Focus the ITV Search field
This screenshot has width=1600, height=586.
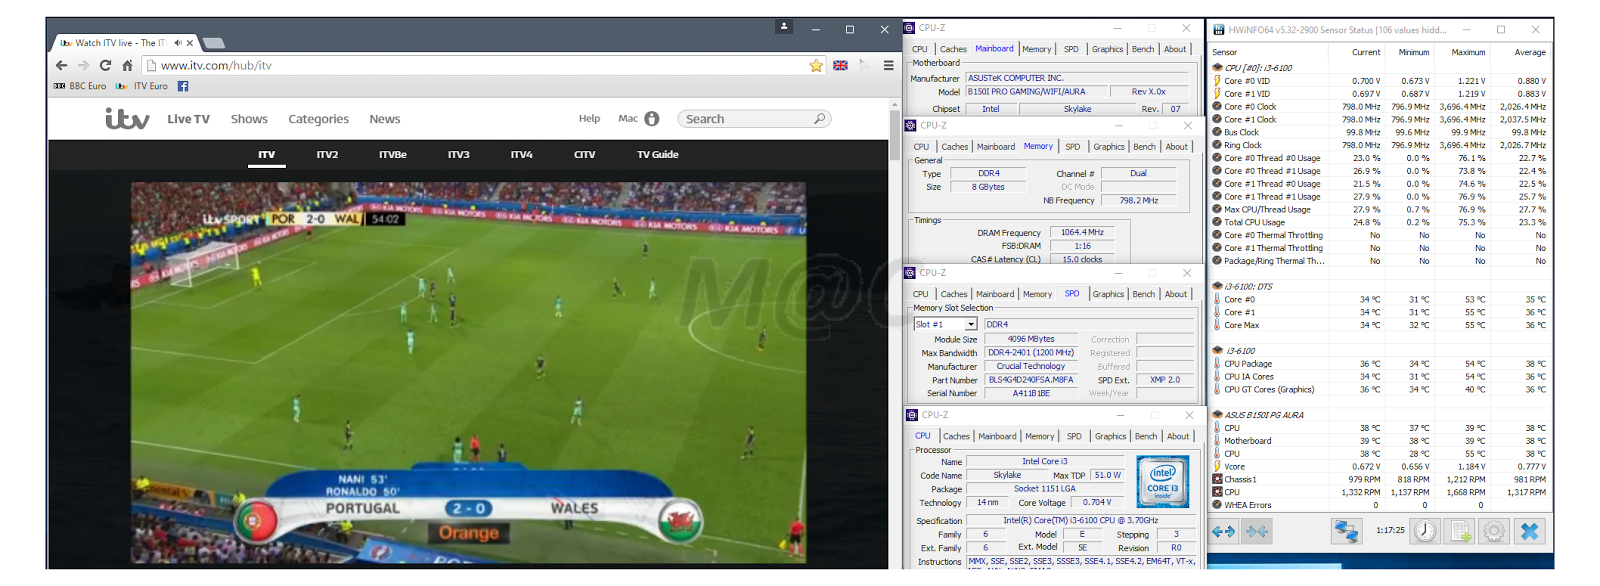click(754, 119)
